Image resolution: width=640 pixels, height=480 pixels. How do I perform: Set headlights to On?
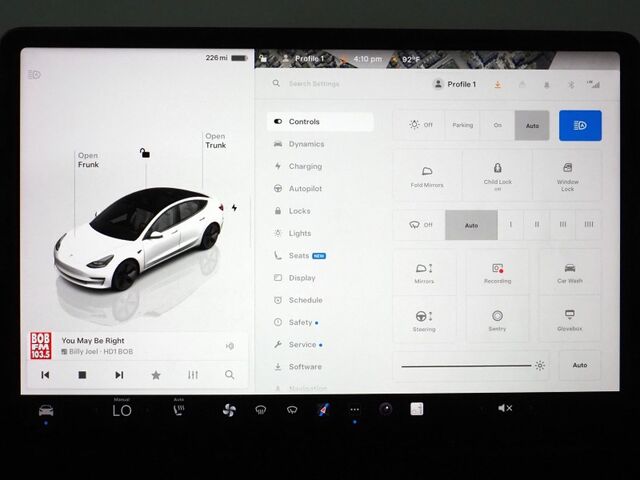(x=497, y=125)
